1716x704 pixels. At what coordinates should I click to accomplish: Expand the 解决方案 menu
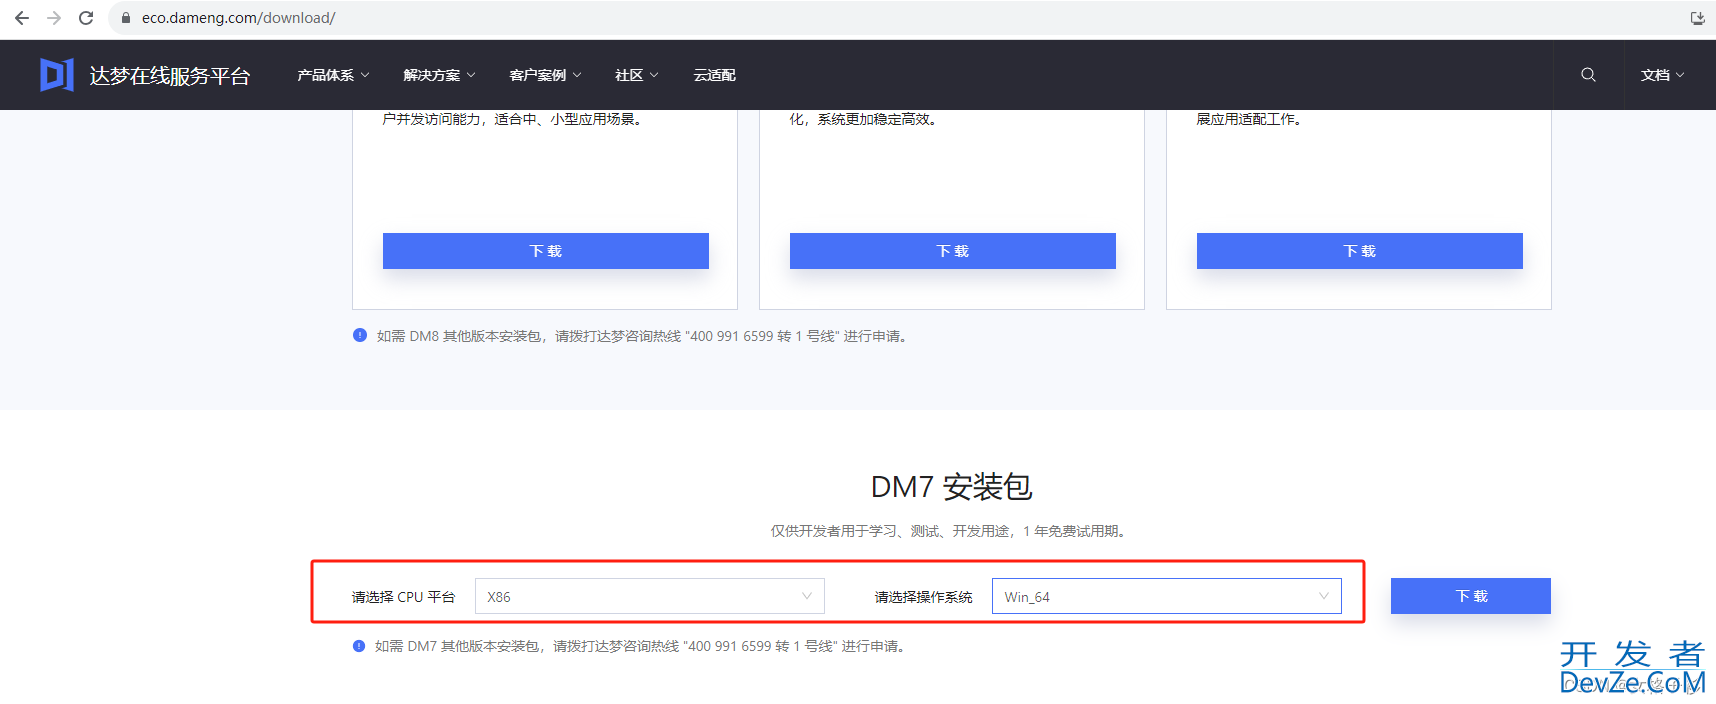coord(439,75)
